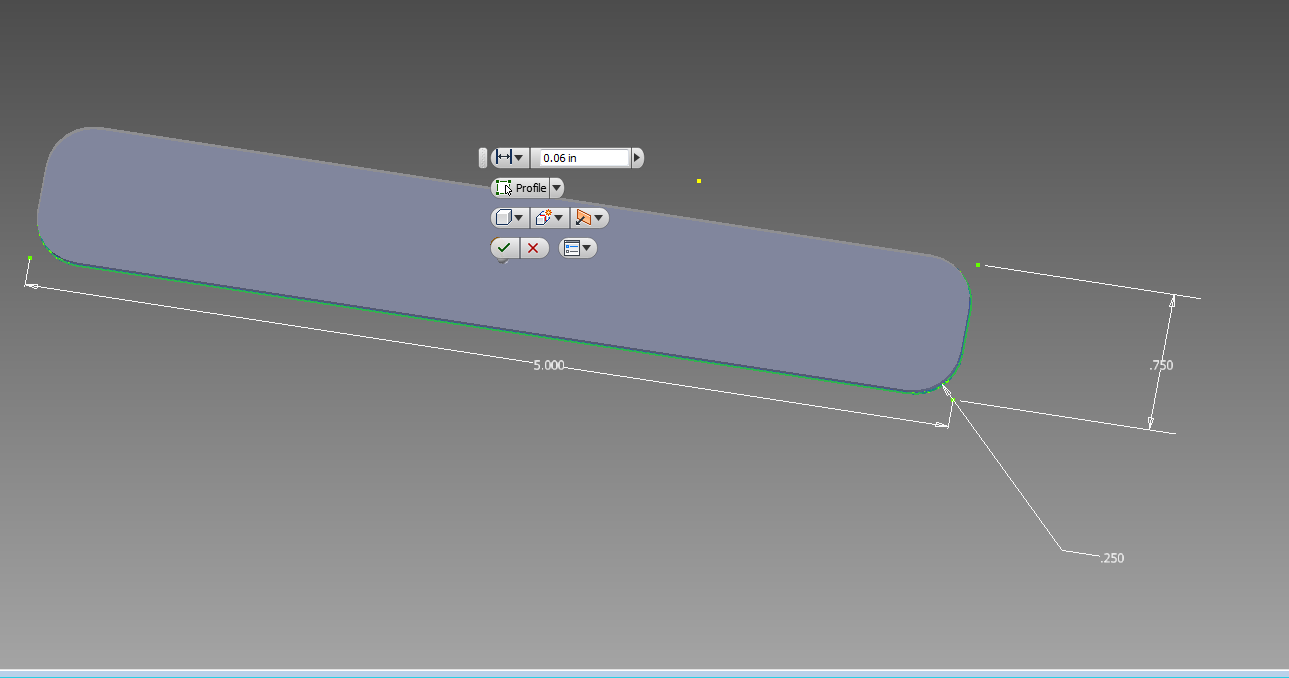
Task: Open the direction options dropdown arrow
Action: [x=599, y=217]
